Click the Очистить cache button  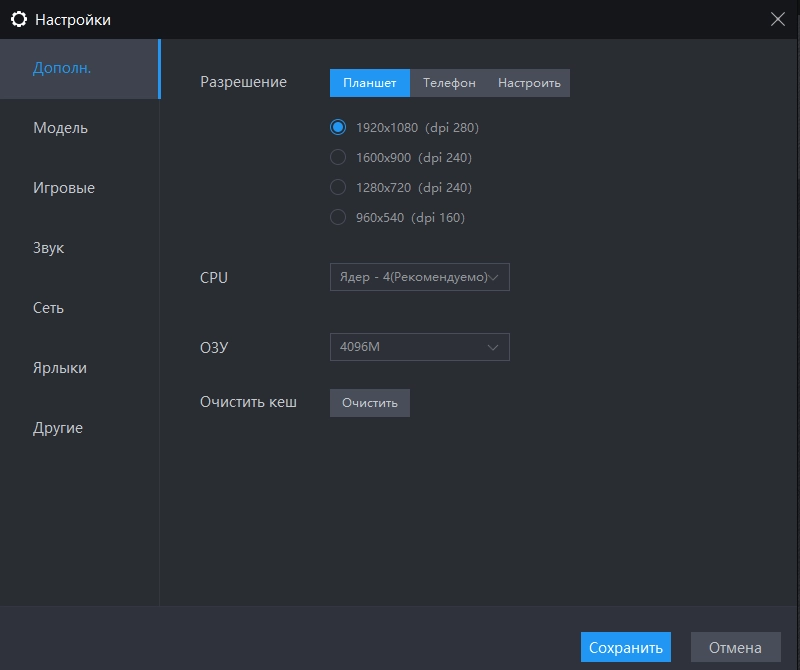click(369, 403)
